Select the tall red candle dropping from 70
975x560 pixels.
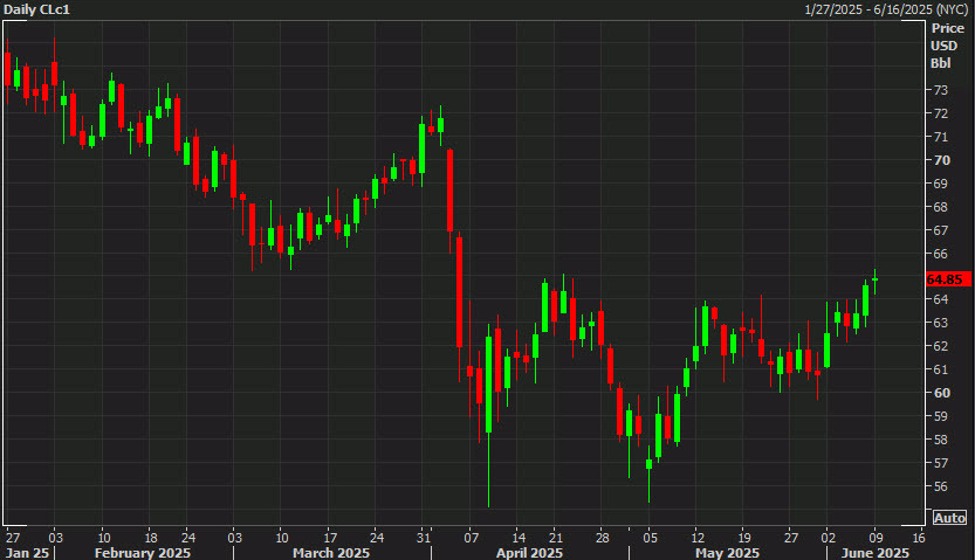451,190
